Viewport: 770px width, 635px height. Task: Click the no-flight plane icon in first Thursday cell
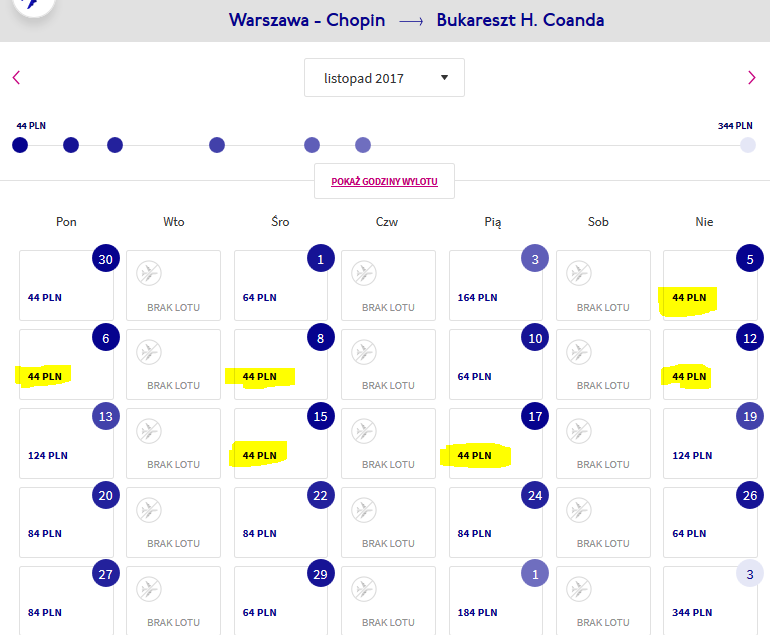tap(364, 273)
